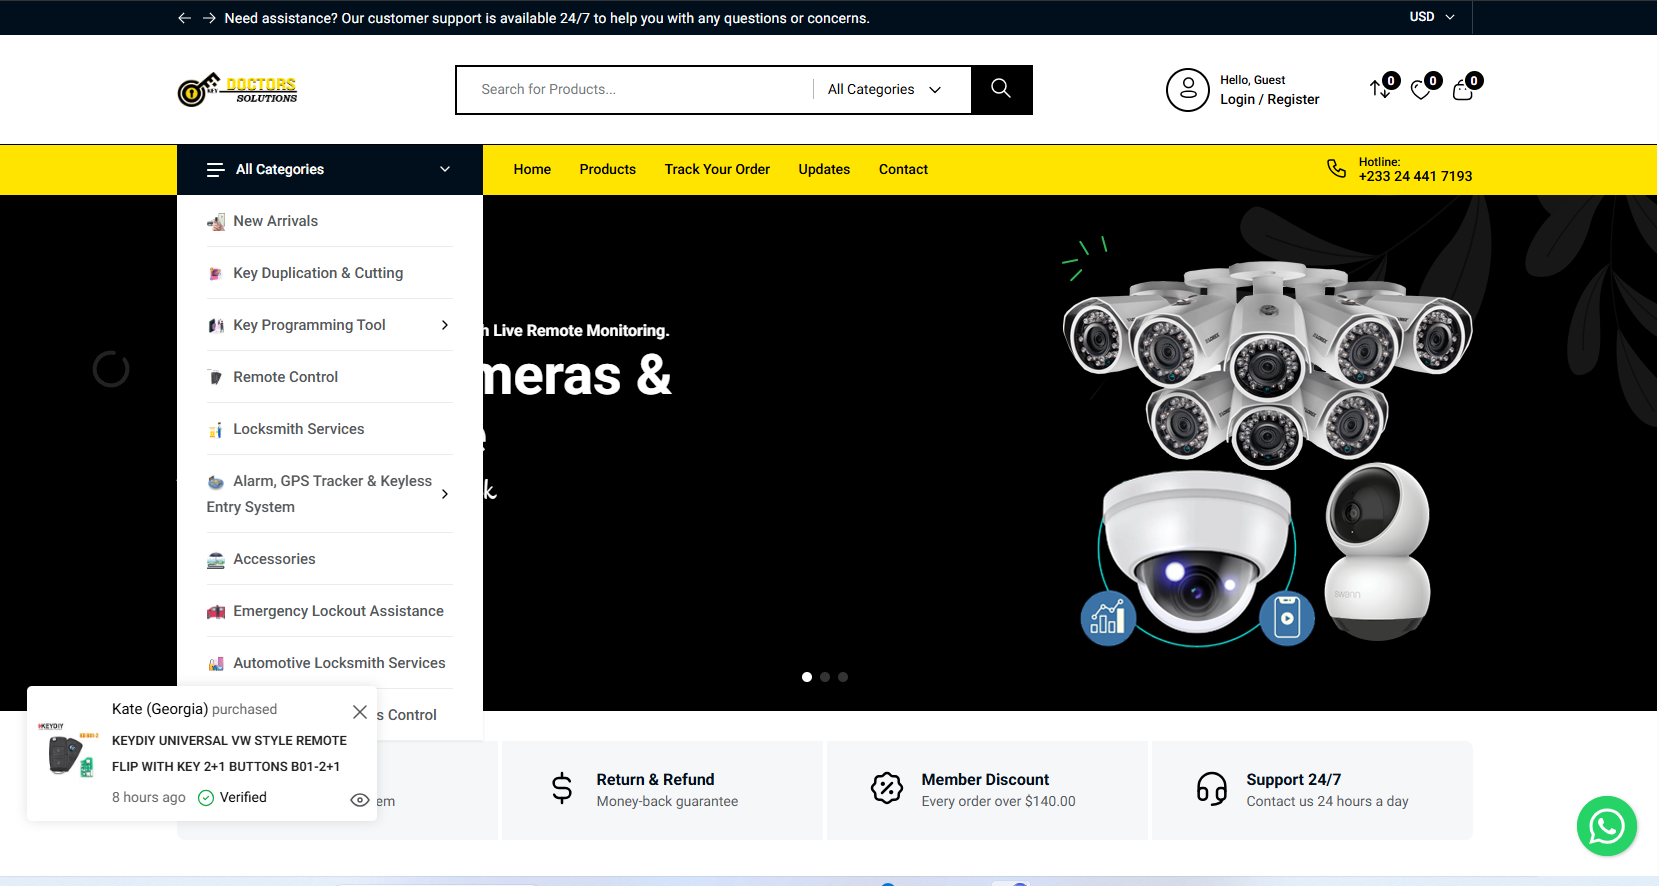Viewport: 1659px width, 886px height.
Task: Click the eye icon on purchase popup
Action: pos(360,800)
